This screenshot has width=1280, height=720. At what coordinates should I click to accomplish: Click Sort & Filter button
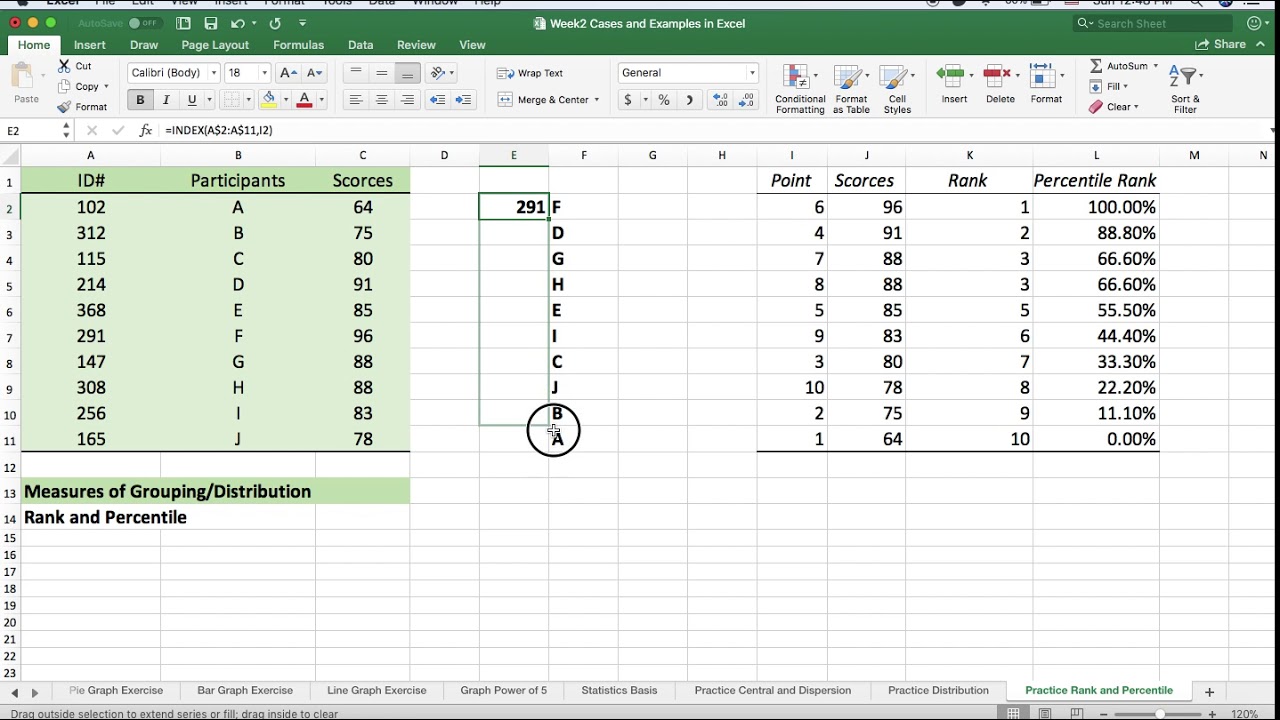(1185, 88)
